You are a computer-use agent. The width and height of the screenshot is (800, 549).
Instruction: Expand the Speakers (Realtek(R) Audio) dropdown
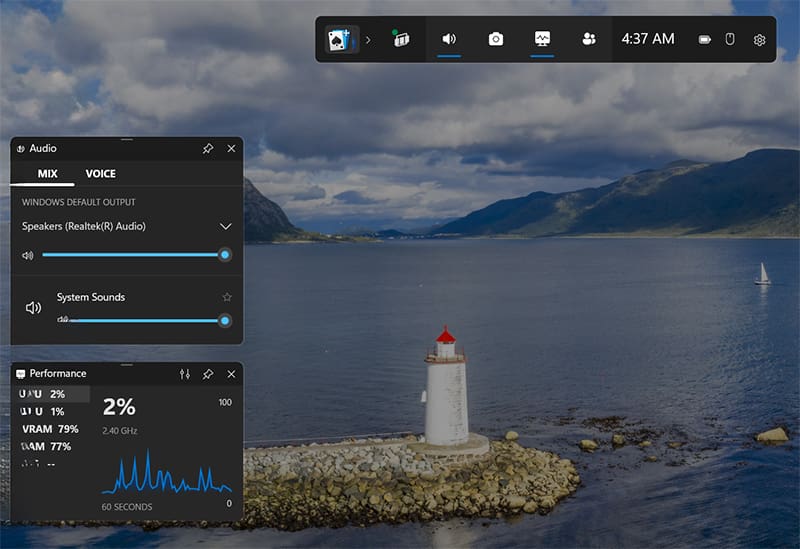point(225,227)
